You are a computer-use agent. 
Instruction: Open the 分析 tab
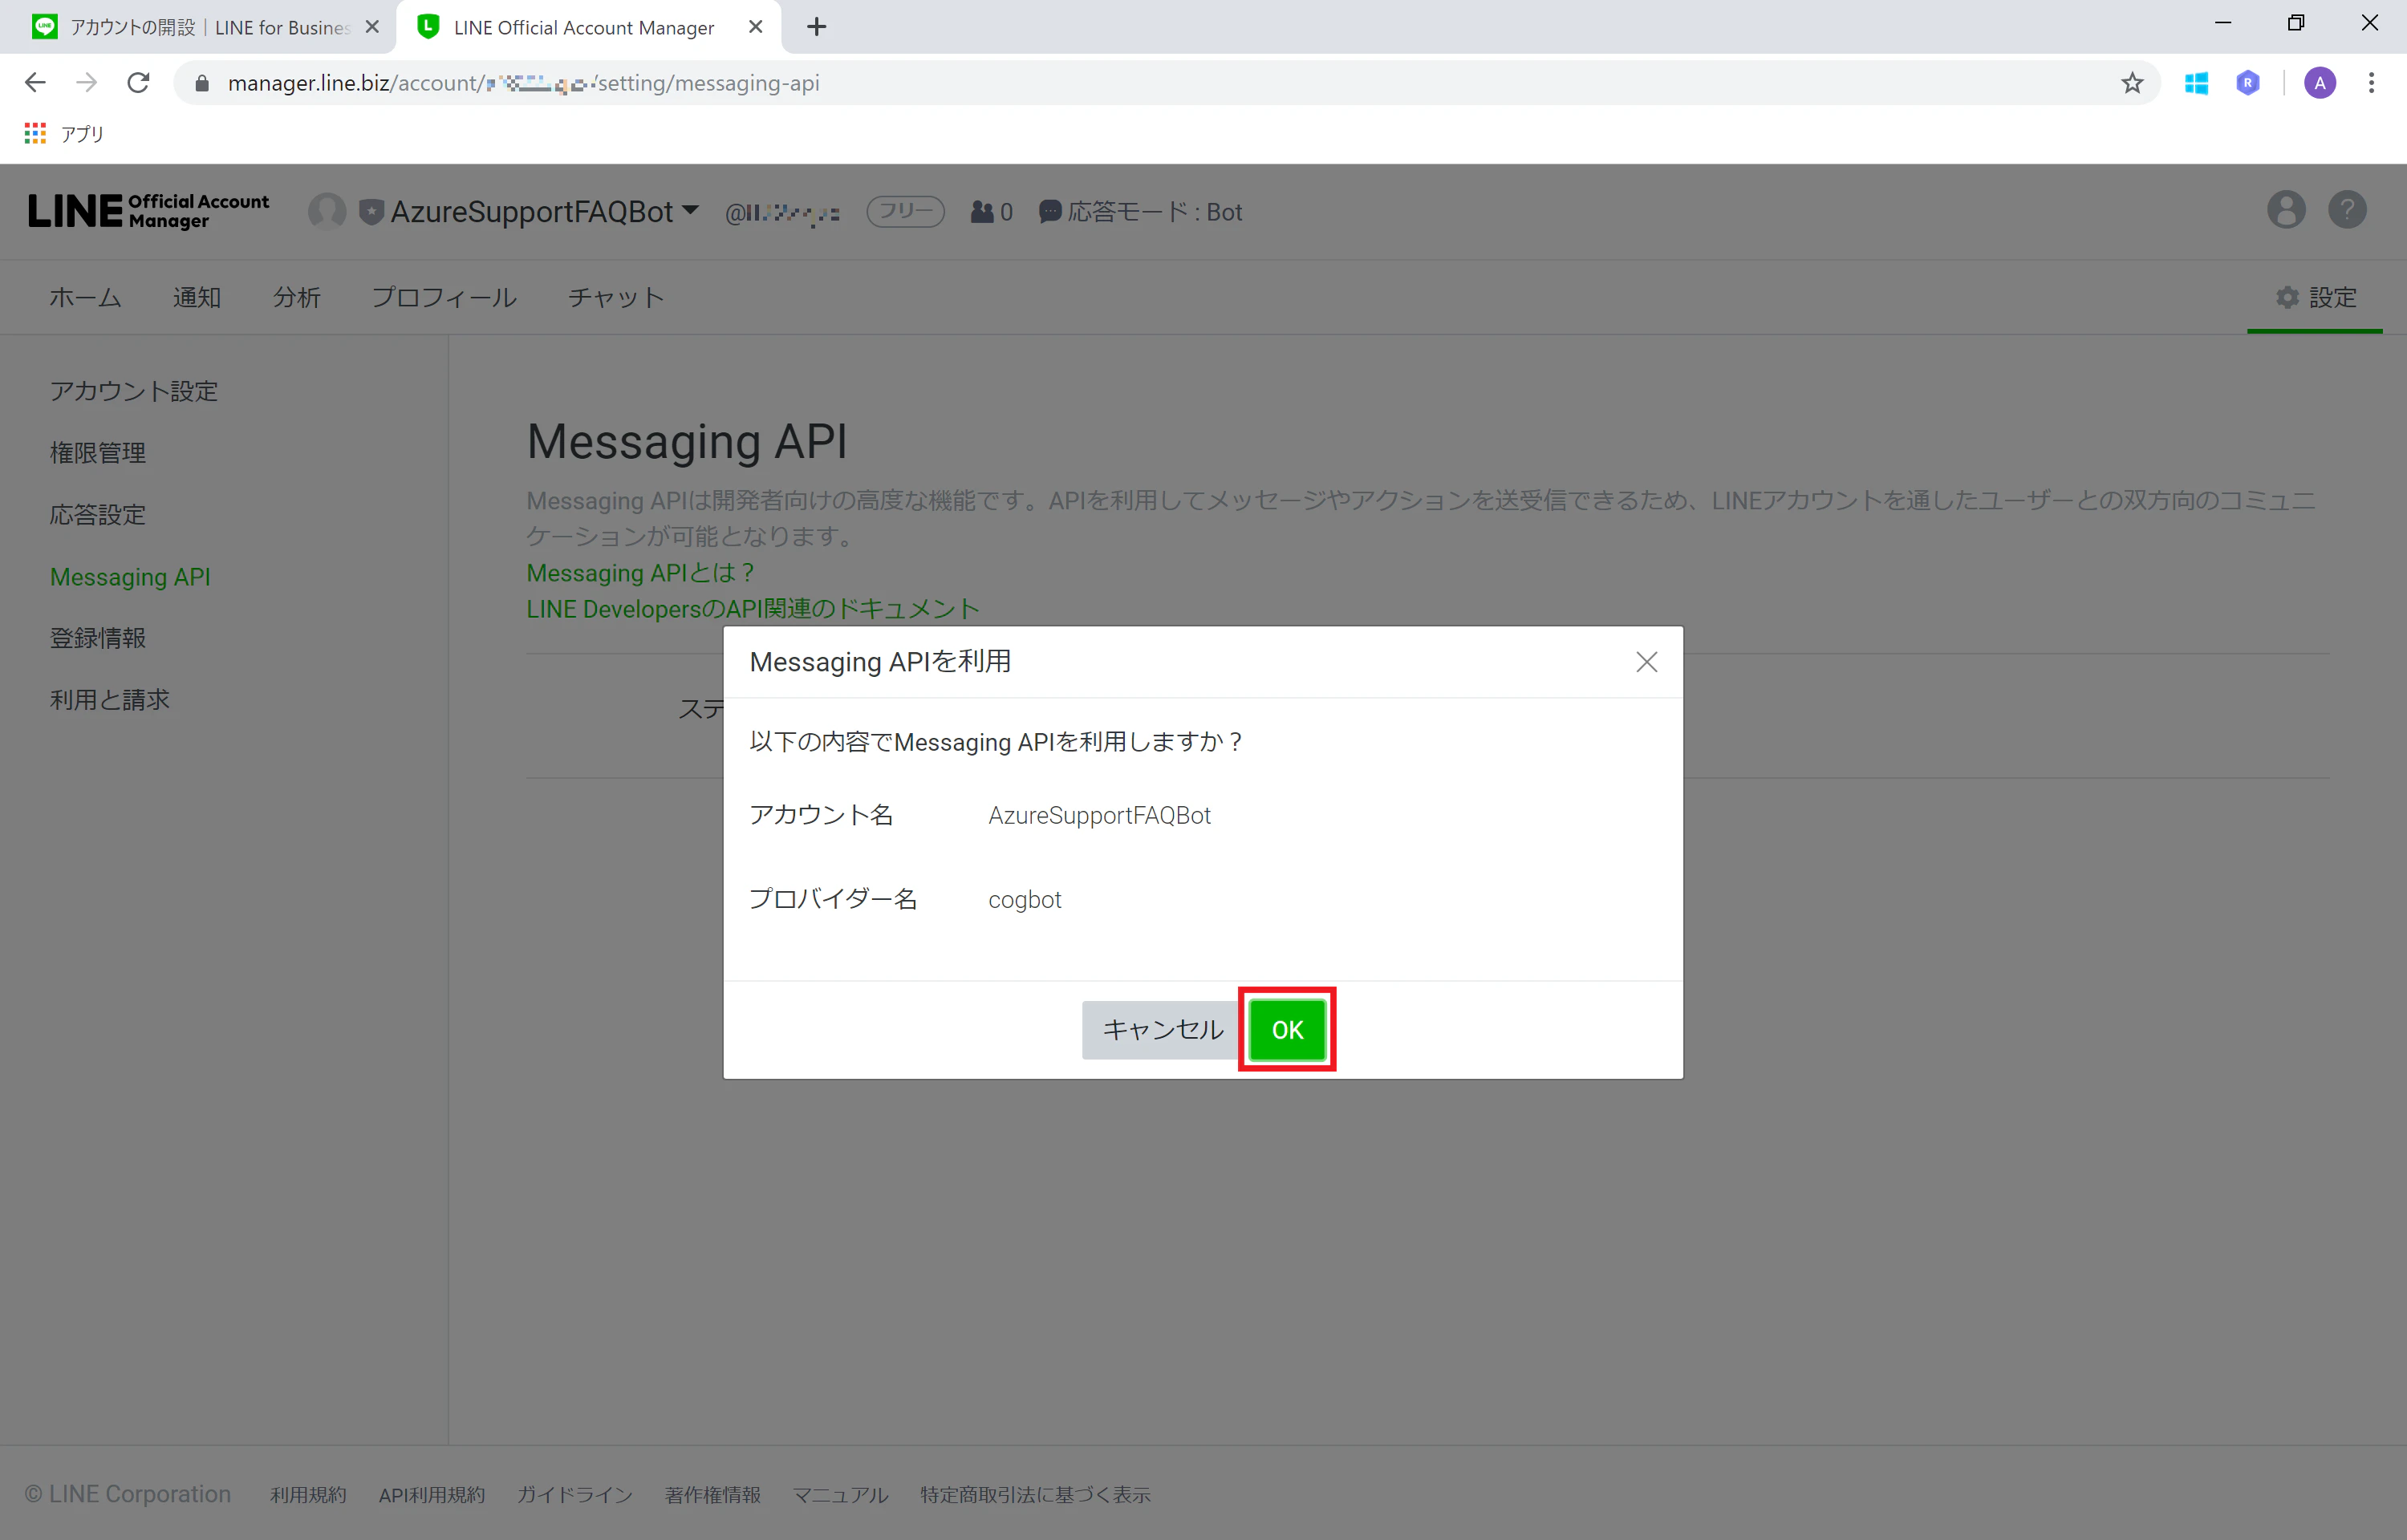coord(297,297)
